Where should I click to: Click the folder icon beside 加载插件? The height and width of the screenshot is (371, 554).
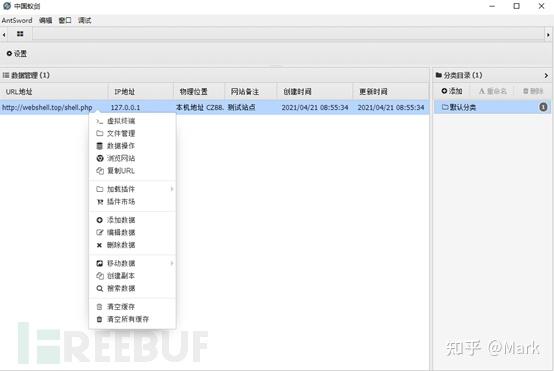pyautogui.click(x=100, y=189)
